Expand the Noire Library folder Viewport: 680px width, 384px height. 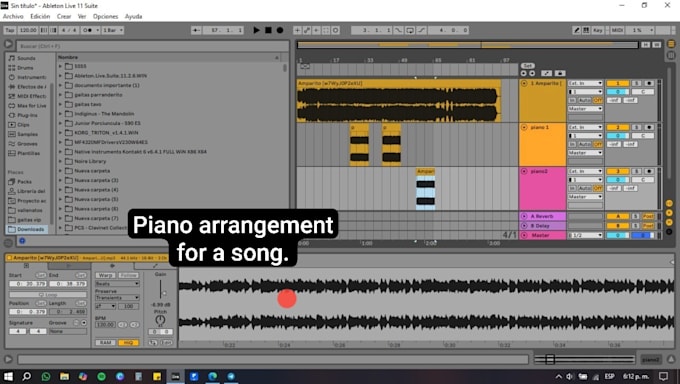[60, 161]
